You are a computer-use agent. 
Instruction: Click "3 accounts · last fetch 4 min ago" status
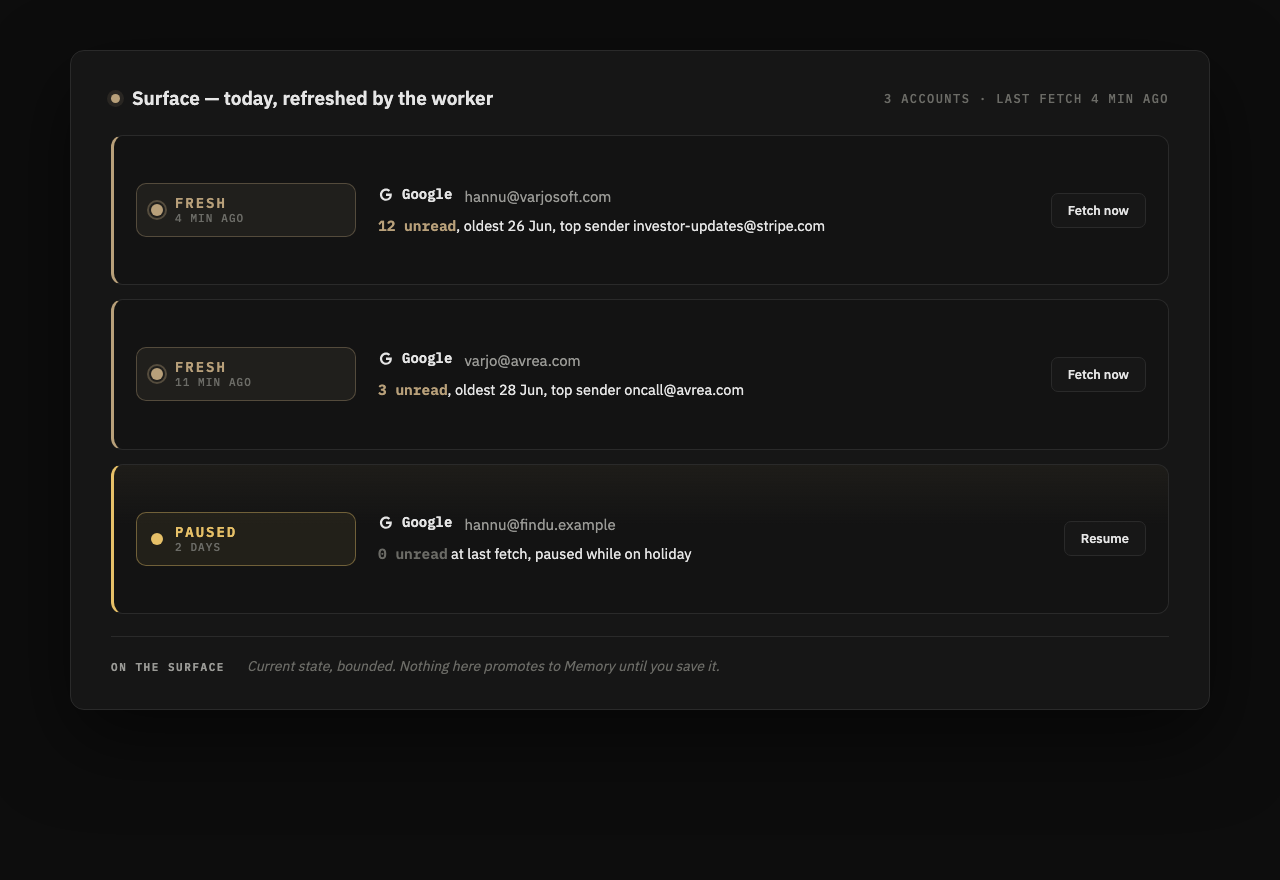(1026, 99)
